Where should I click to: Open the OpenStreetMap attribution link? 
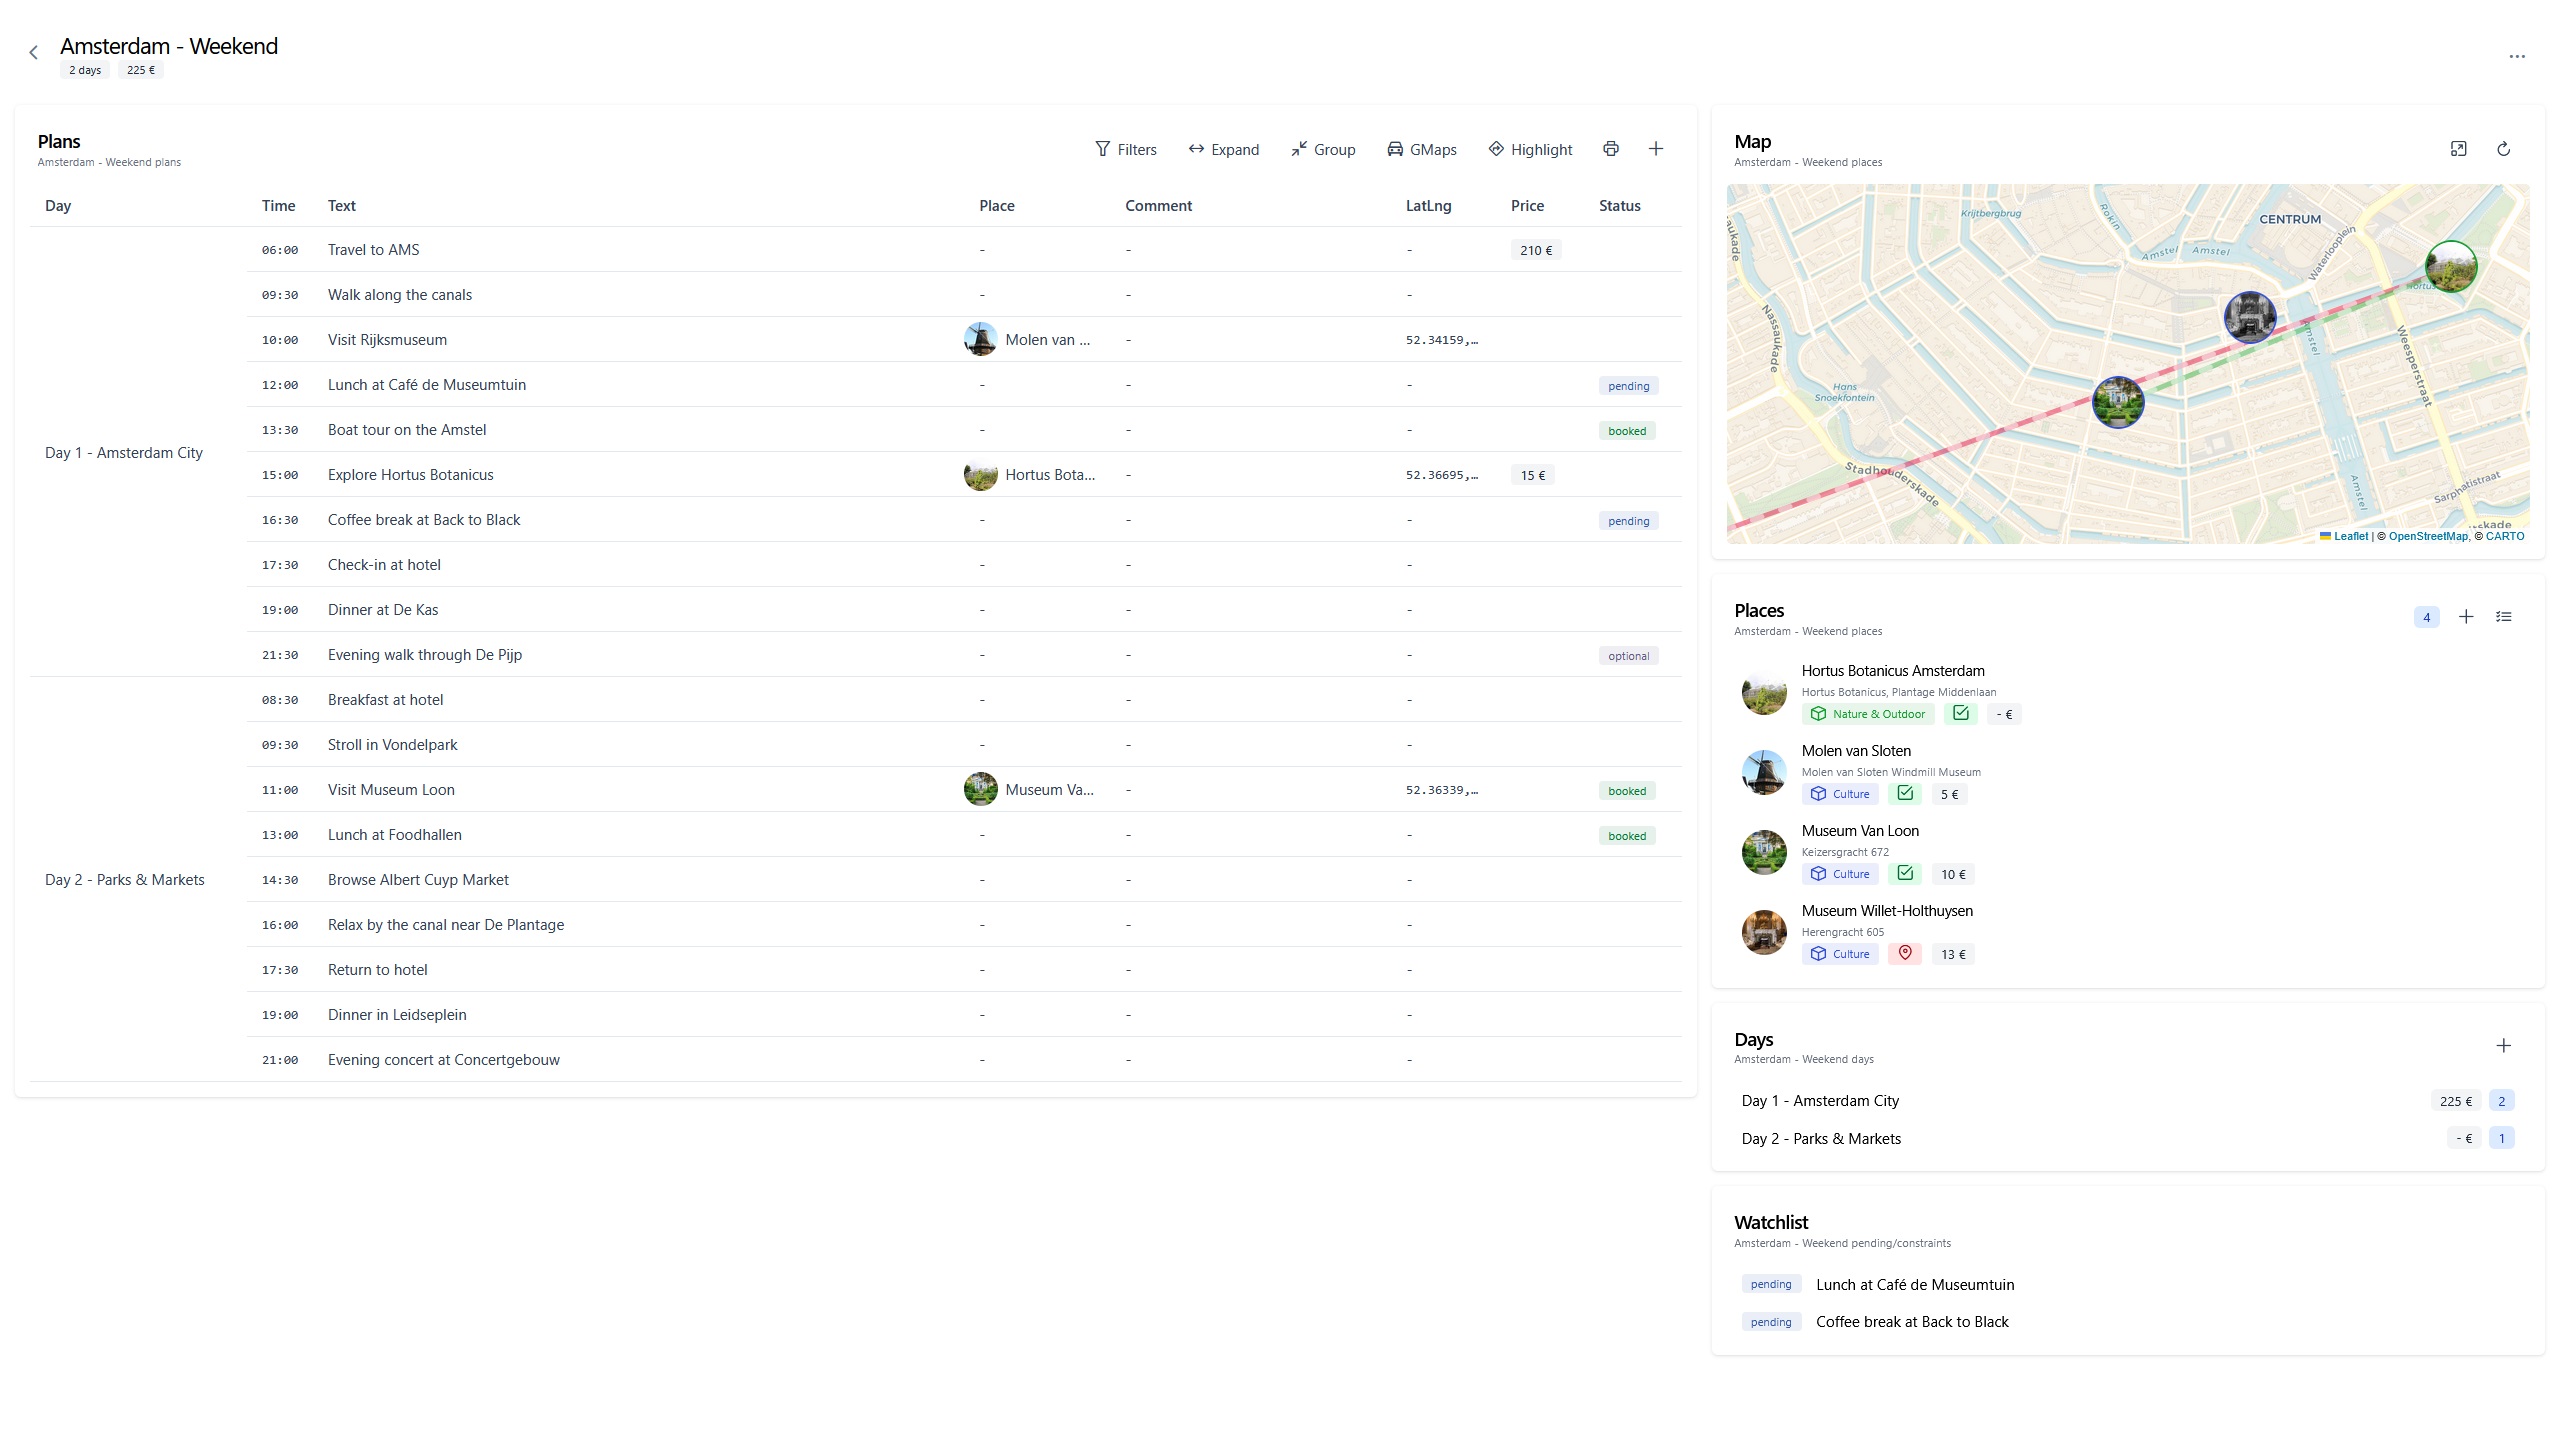[x=2427, y=536]
